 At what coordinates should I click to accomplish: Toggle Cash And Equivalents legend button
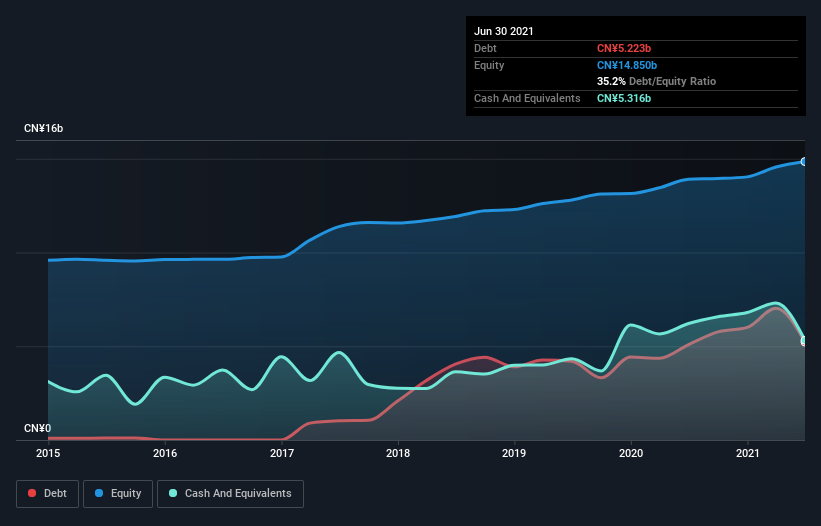click(230, 494)
